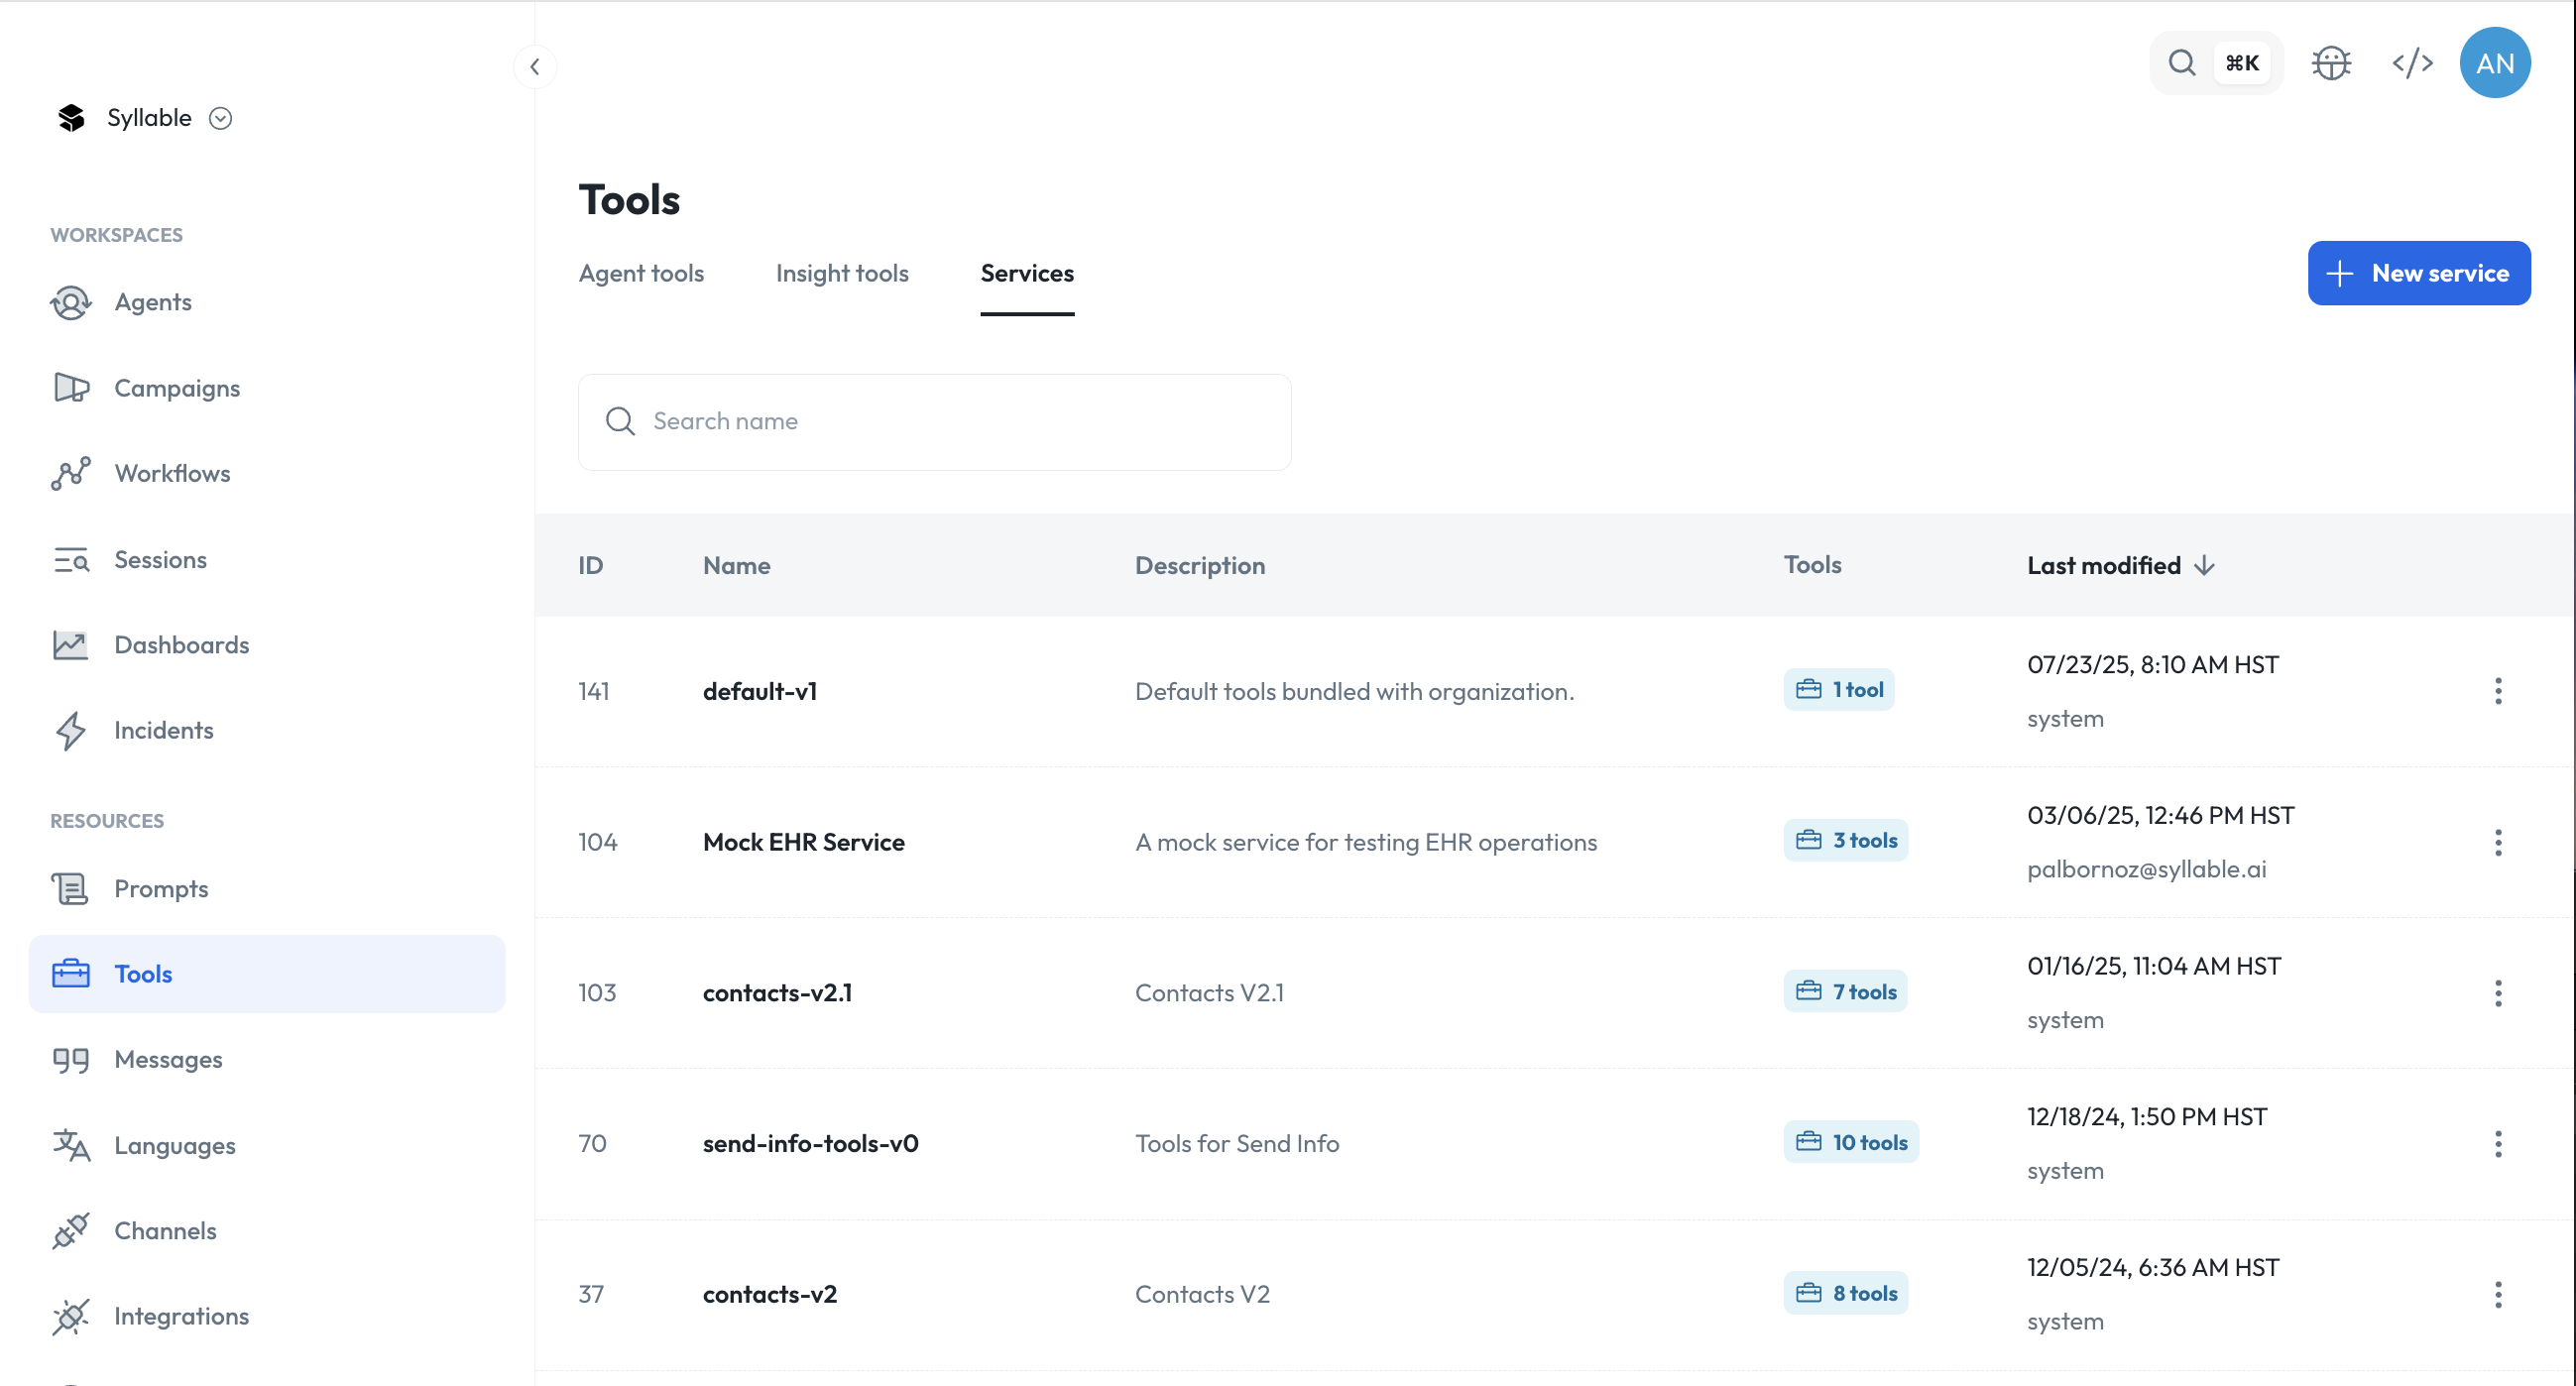Open row menu for contacts-v2.1
Image resolution: width=2576 pixels, height=1386 pixels.
point(2497,993)
